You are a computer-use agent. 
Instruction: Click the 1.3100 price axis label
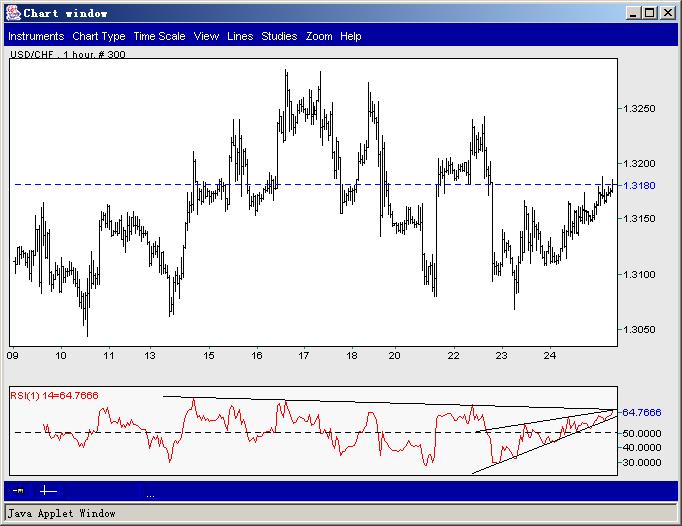(639, 275)
